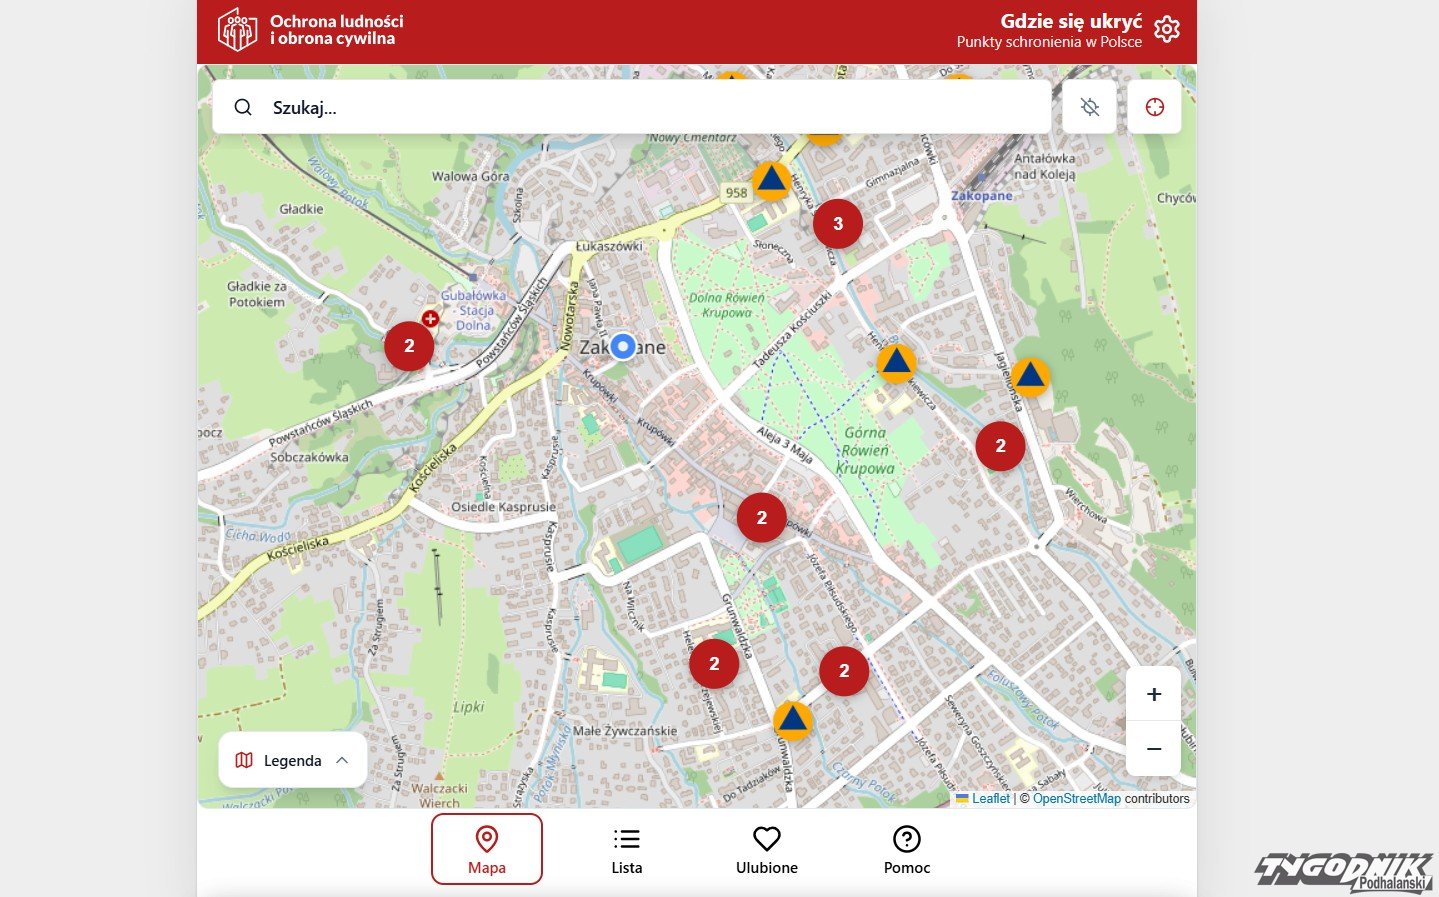Open settings via the gear icon
The width and height of the screenshot is (1439, 897).
click(1166, 29)
